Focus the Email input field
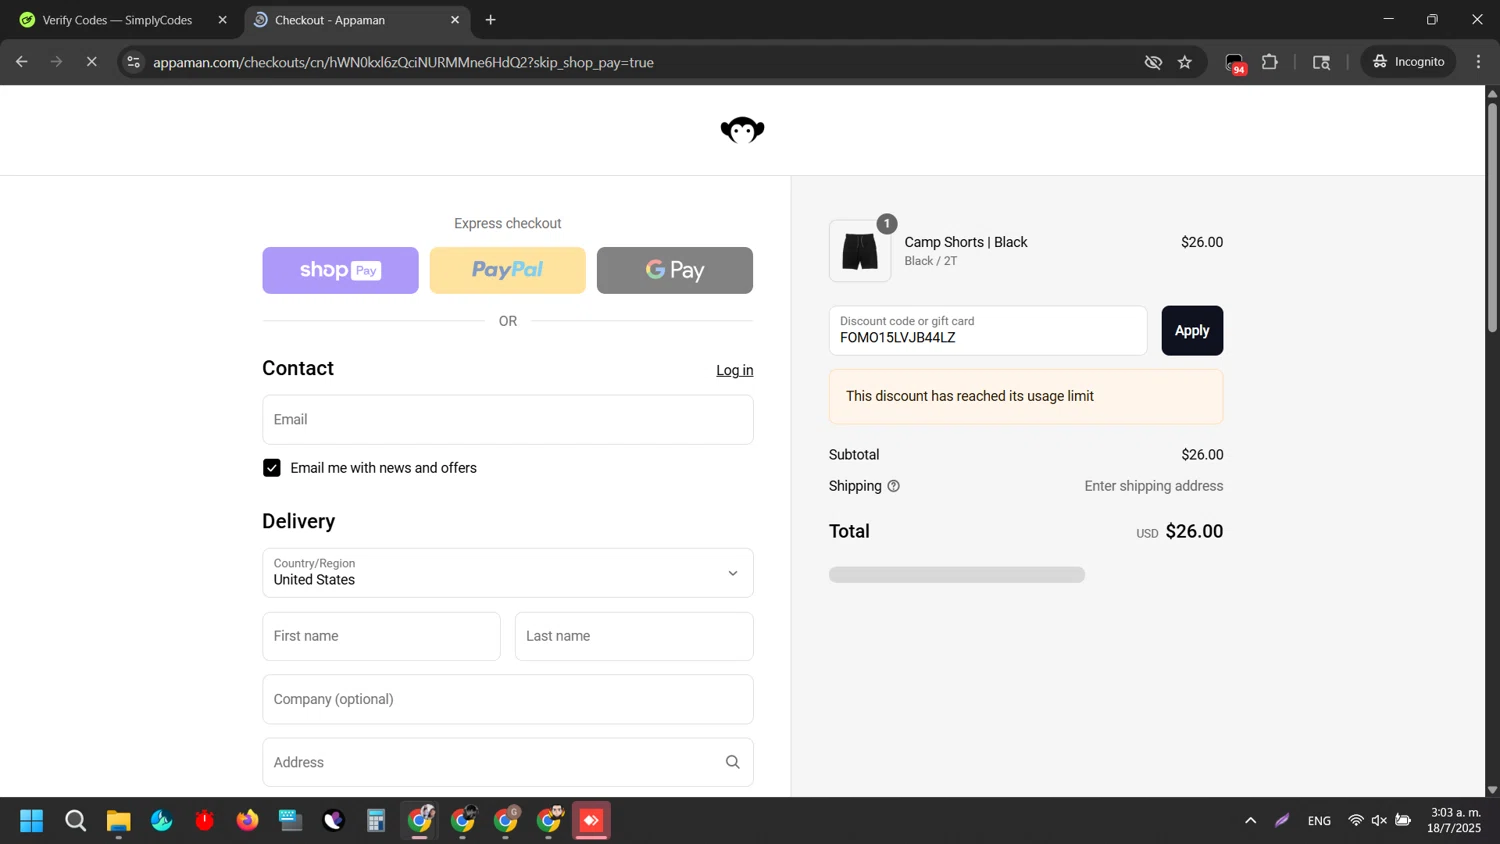Viewport: 1500px width, 844px height. click(x=507, y=420)
